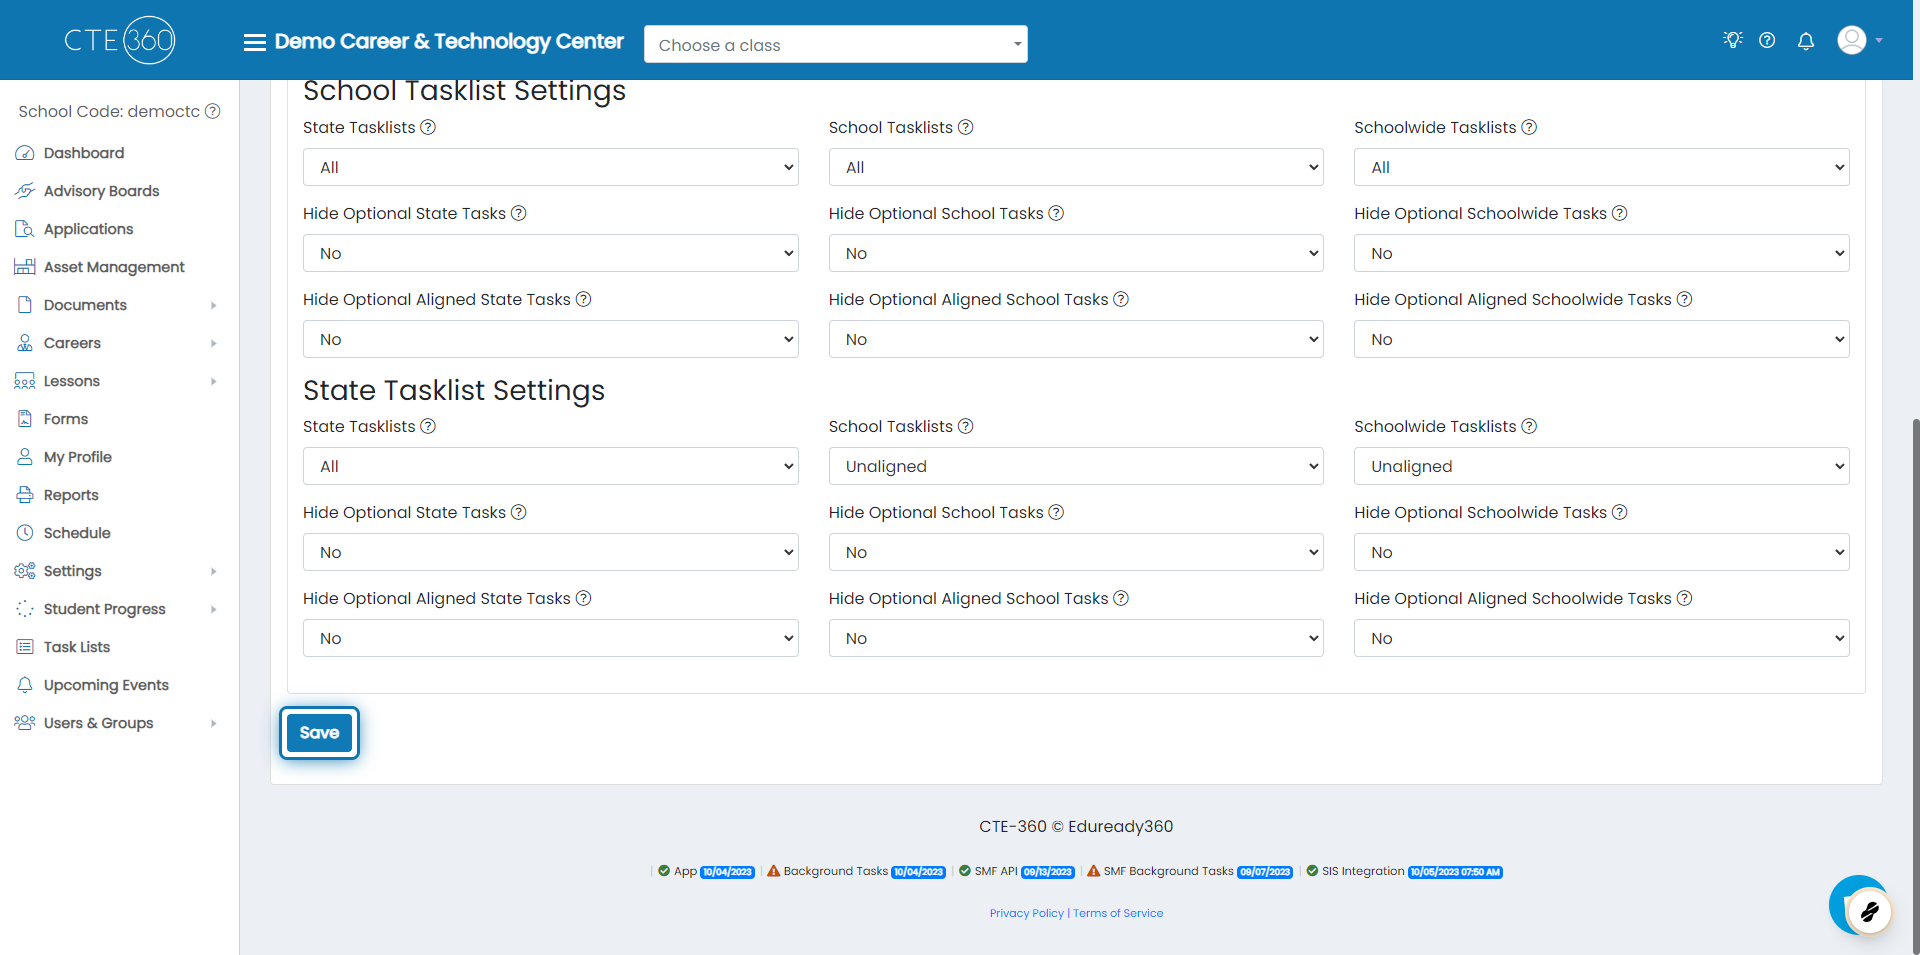Click help icon next to School Code
Viewport: 1920px width, 955px height.
[x=213, y=111]
